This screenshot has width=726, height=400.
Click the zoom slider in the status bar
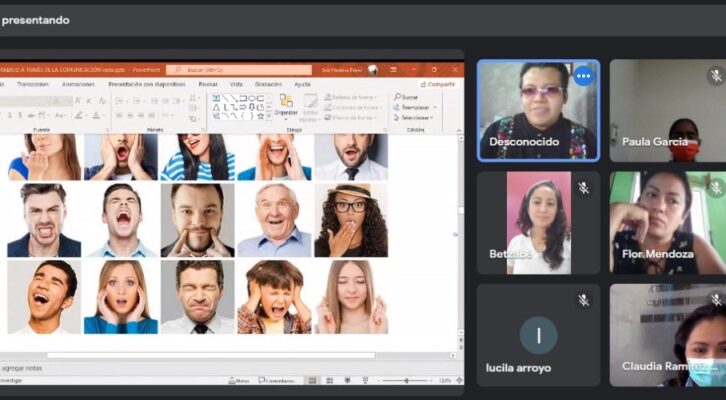pyautogui.click(x=407, y=381)
